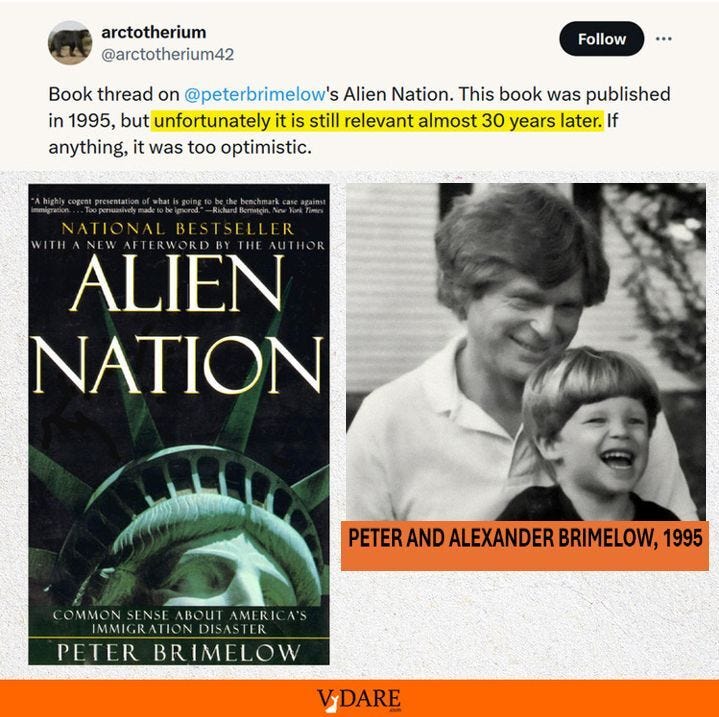Click the Follow button
The width and height of the screenshot is (719, 717).
[x=602, y=39]
